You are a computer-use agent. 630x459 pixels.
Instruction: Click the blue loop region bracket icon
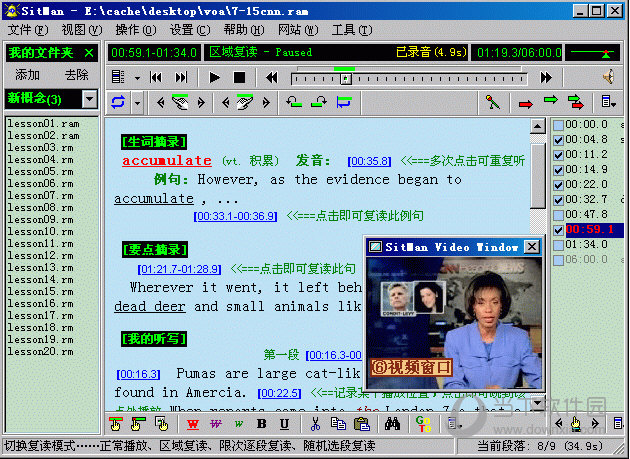coord(344,102)
